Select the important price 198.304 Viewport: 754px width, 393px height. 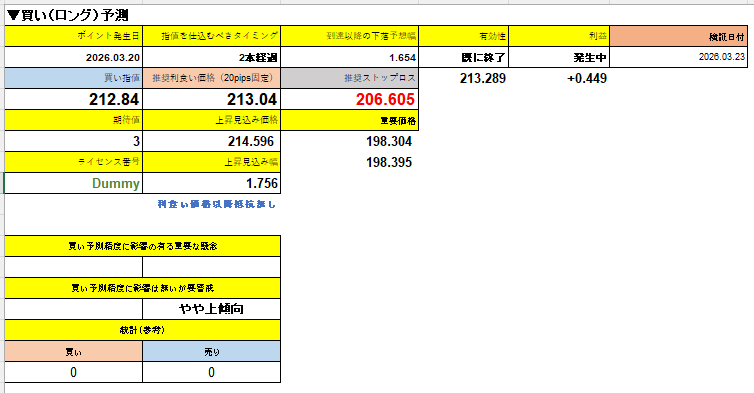pyautogui.click(x=389, y=141)
